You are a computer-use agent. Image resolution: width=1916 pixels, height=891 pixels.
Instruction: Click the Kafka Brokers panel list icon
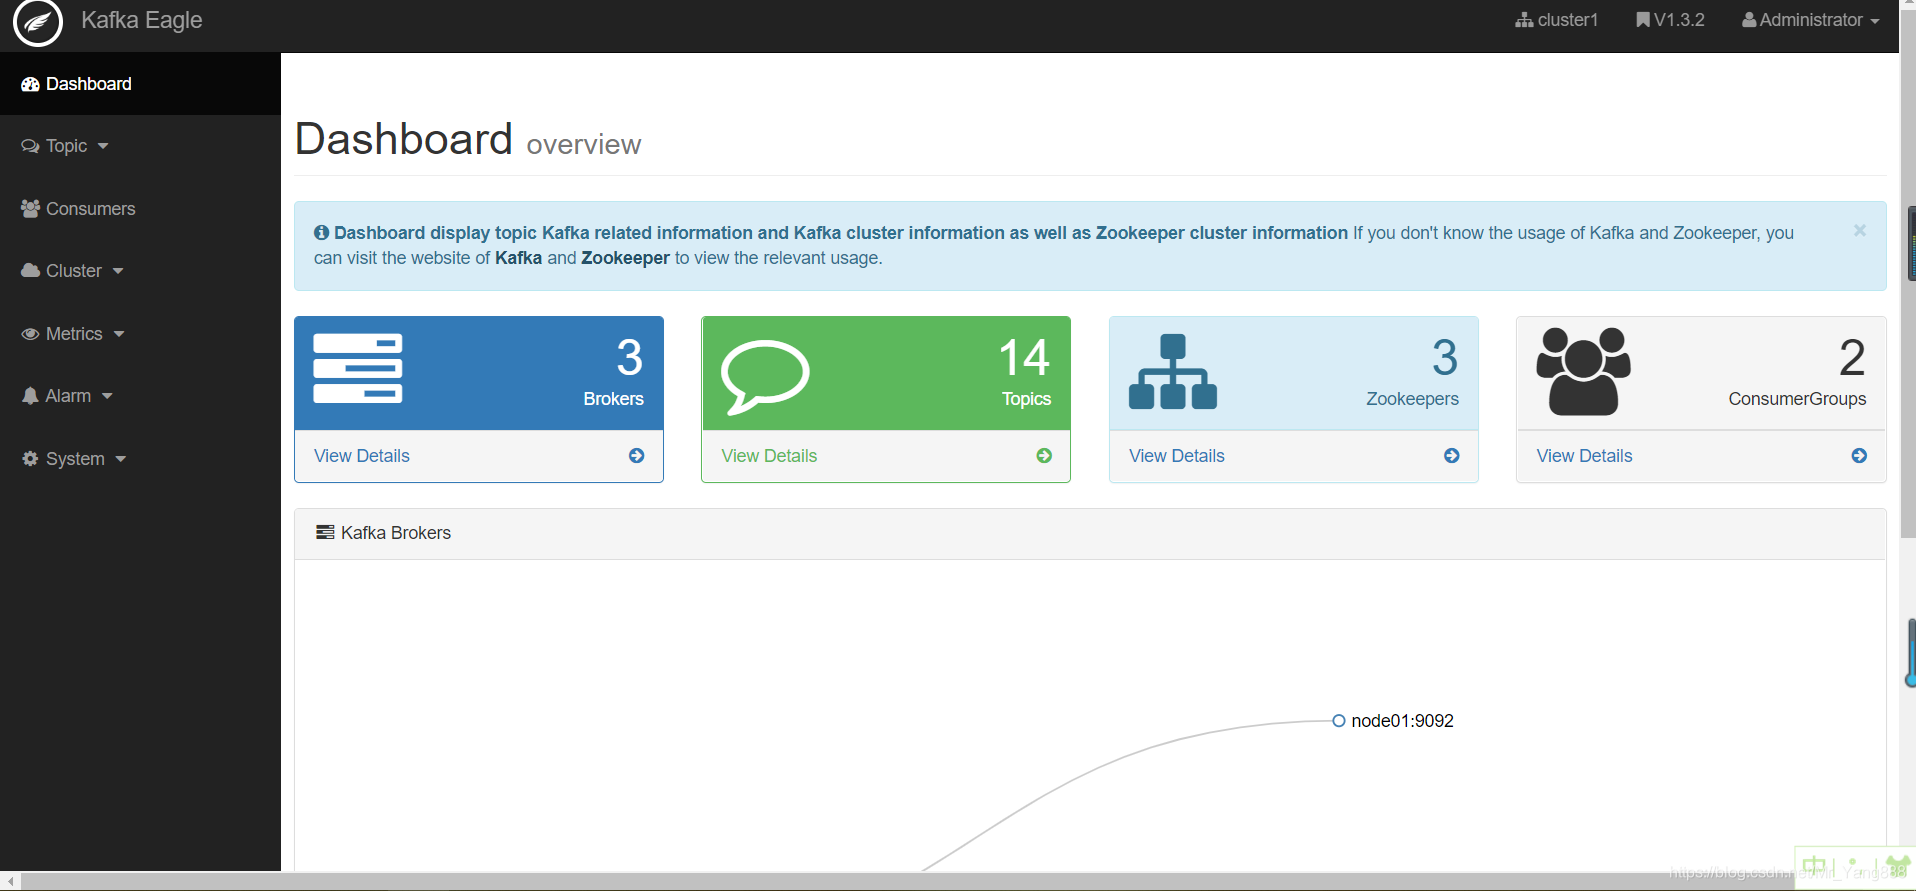[x=325, y=533]
